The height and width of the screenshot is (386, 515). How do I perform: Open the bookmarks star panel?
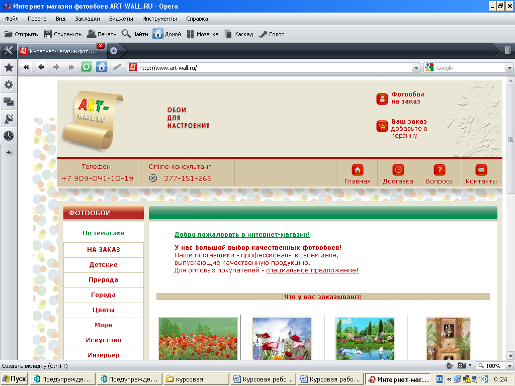9,68
